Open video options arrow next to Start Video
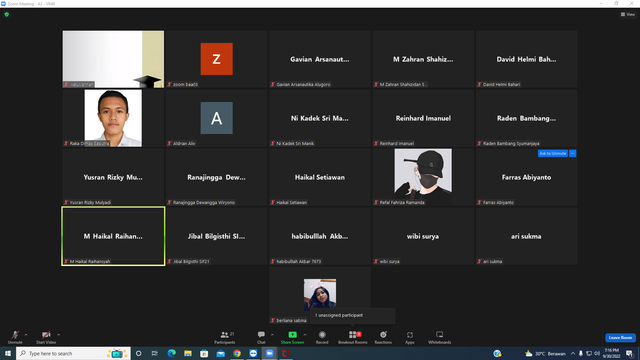This screenshot has width=640, height=360. pos(58,335)
